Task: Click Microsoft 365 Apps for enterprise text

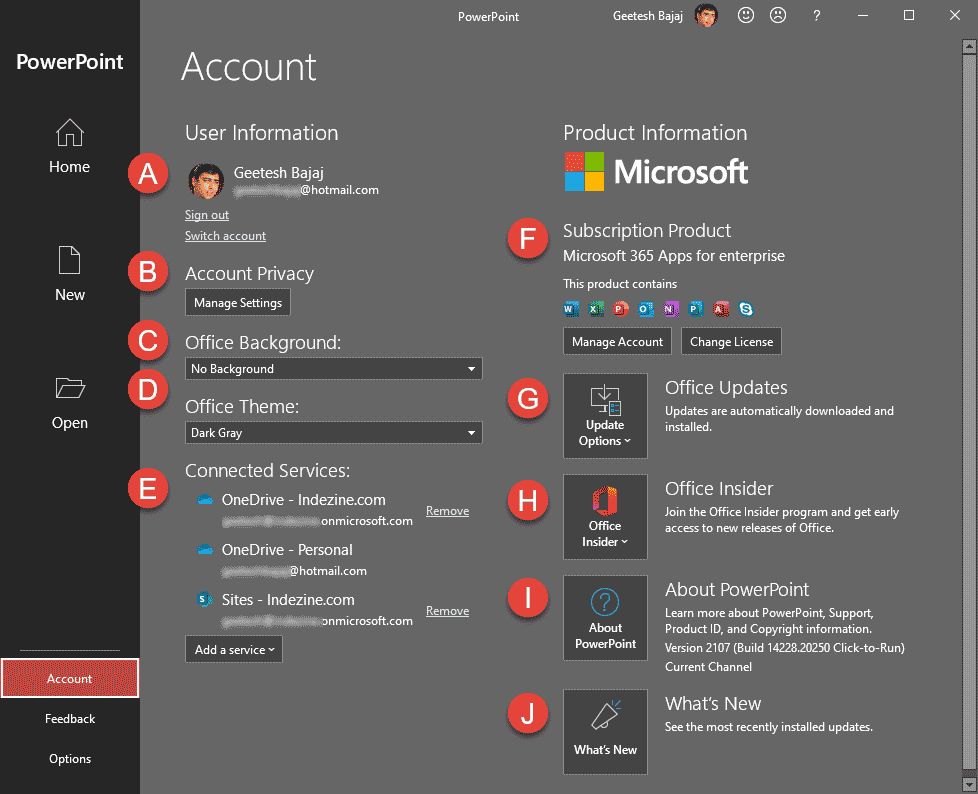Action: point(674,256)
